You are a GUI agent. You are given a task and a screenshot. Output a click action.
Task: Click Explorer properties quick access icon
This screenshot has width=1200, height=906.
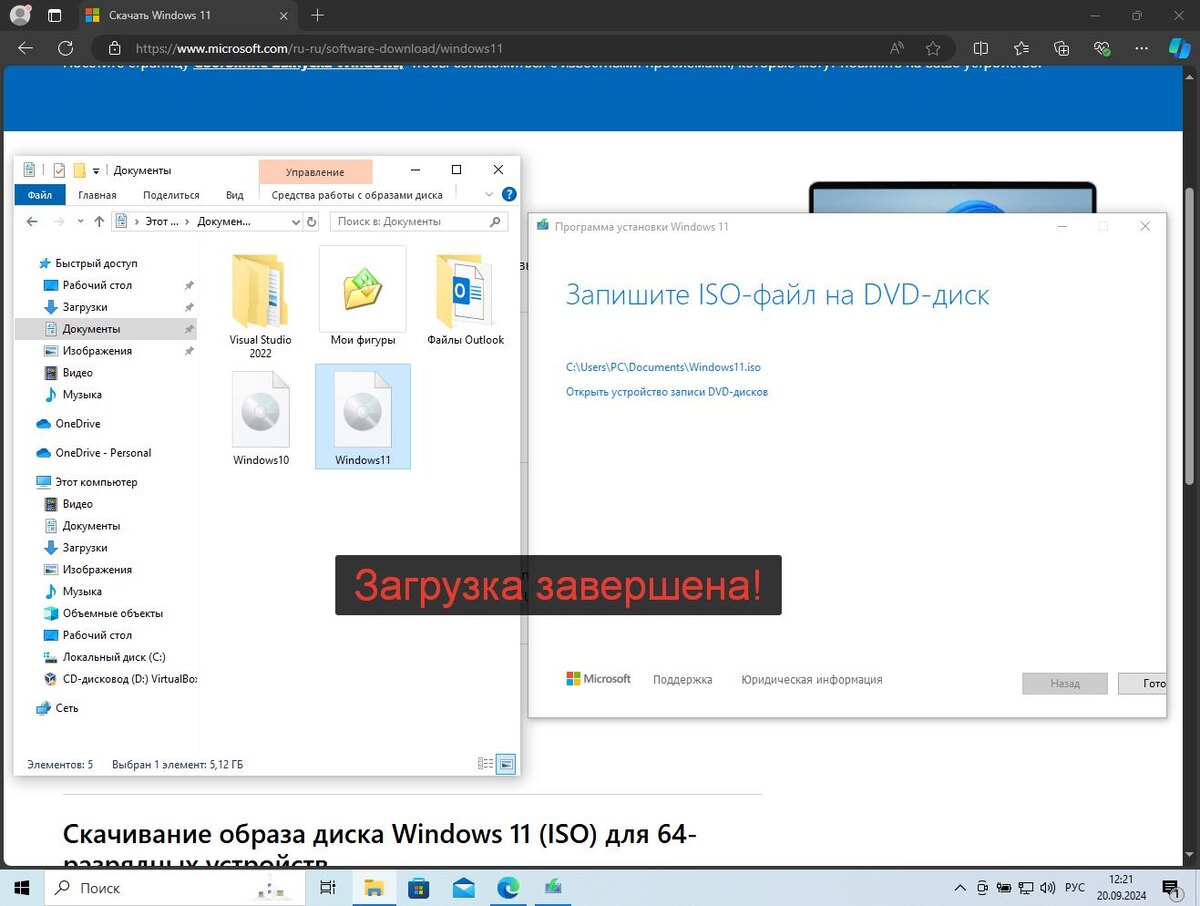tap(59, 170)
